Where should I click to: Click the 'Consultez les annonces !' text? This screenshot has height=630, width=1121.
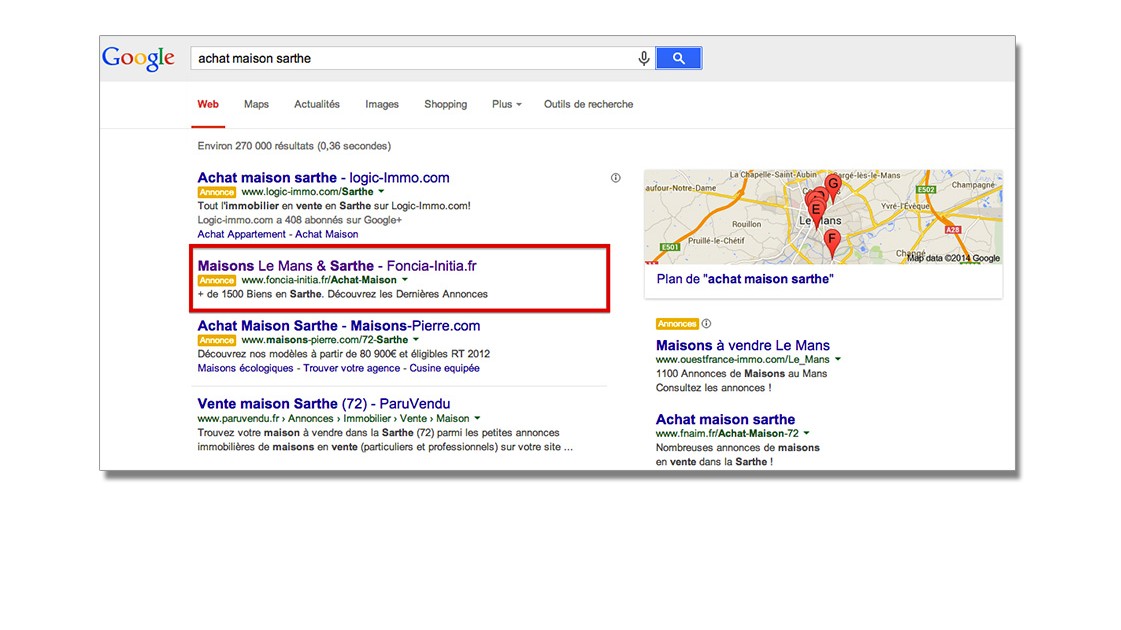(x=713, y=388)
